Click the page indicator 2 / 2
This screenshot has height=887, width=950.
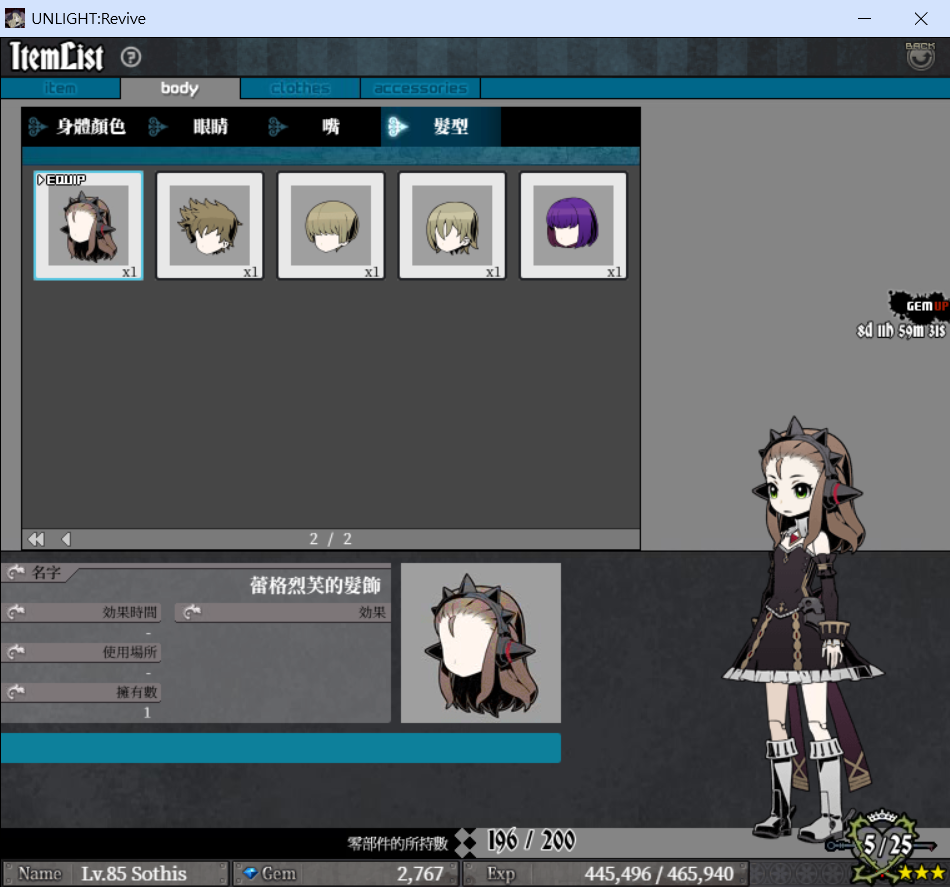click(x=331, y=539)
